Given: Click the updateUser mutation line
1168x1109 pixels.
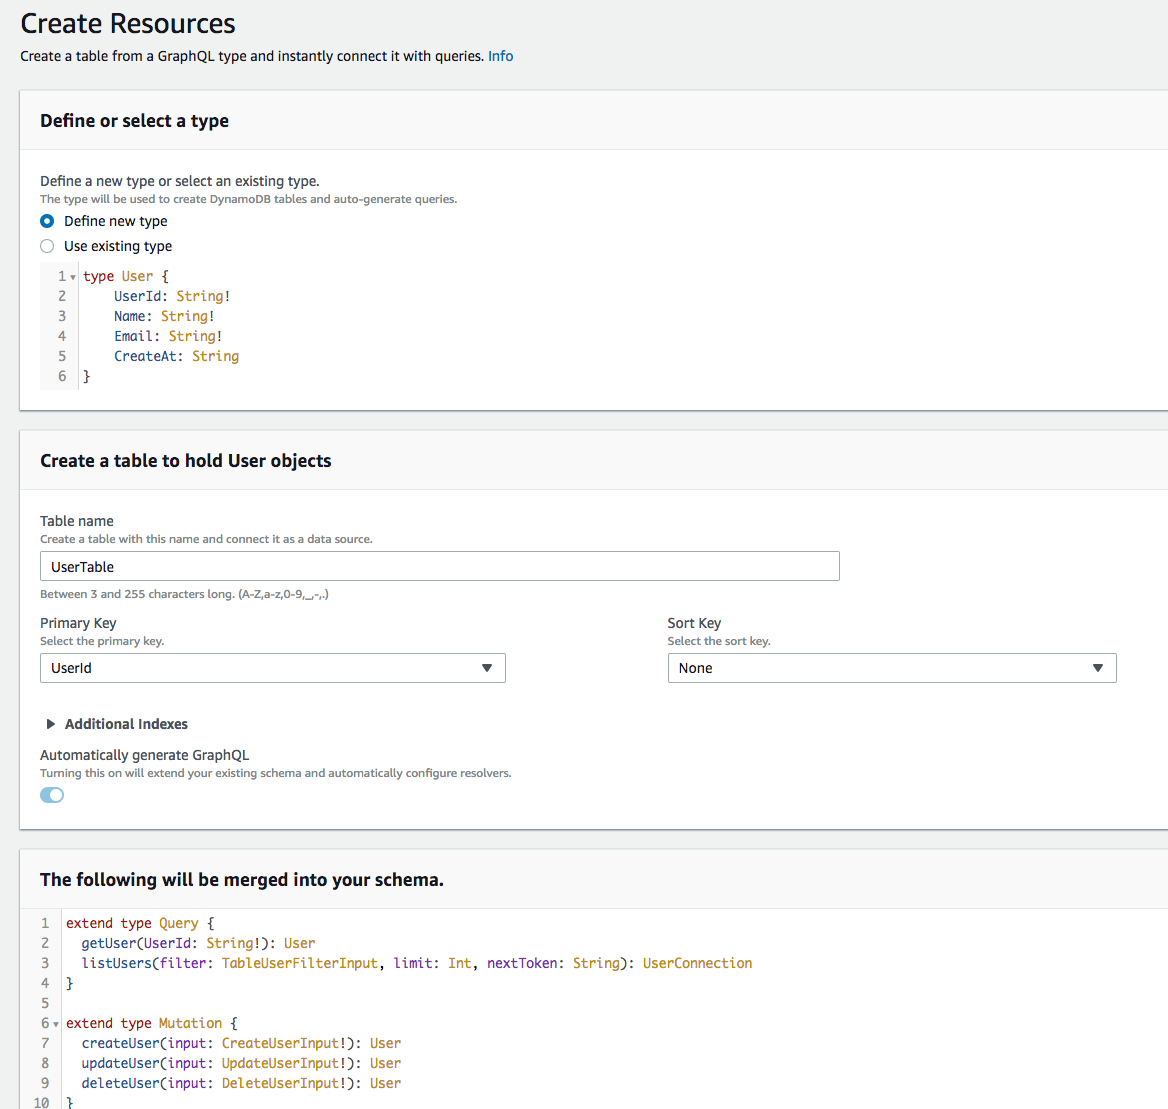Looking at the screenshot, I should click(x=241, y=1064).
